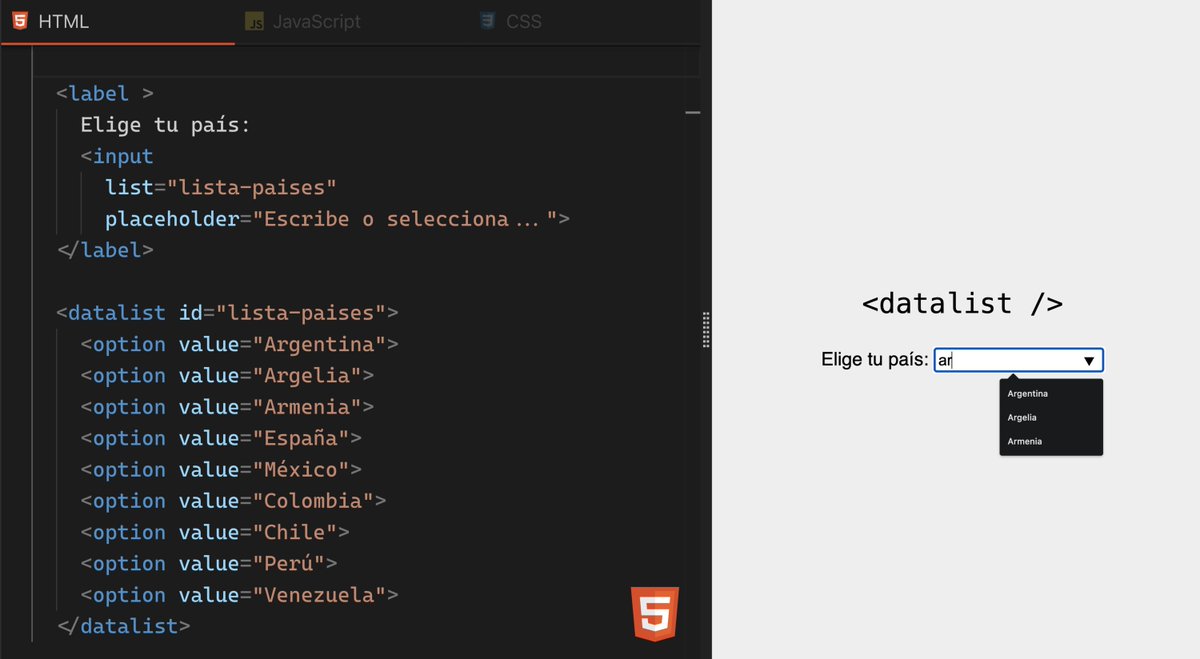Viewport: 1200px width, 659px height.
Task: Pick Armenia from the suggestion list
Action: coord(1051,441)
